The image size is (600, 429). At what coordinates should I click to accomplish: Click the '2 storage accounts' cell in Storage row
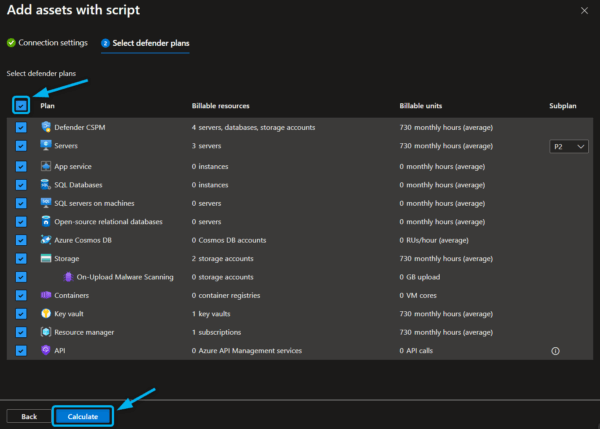[222, 259]
